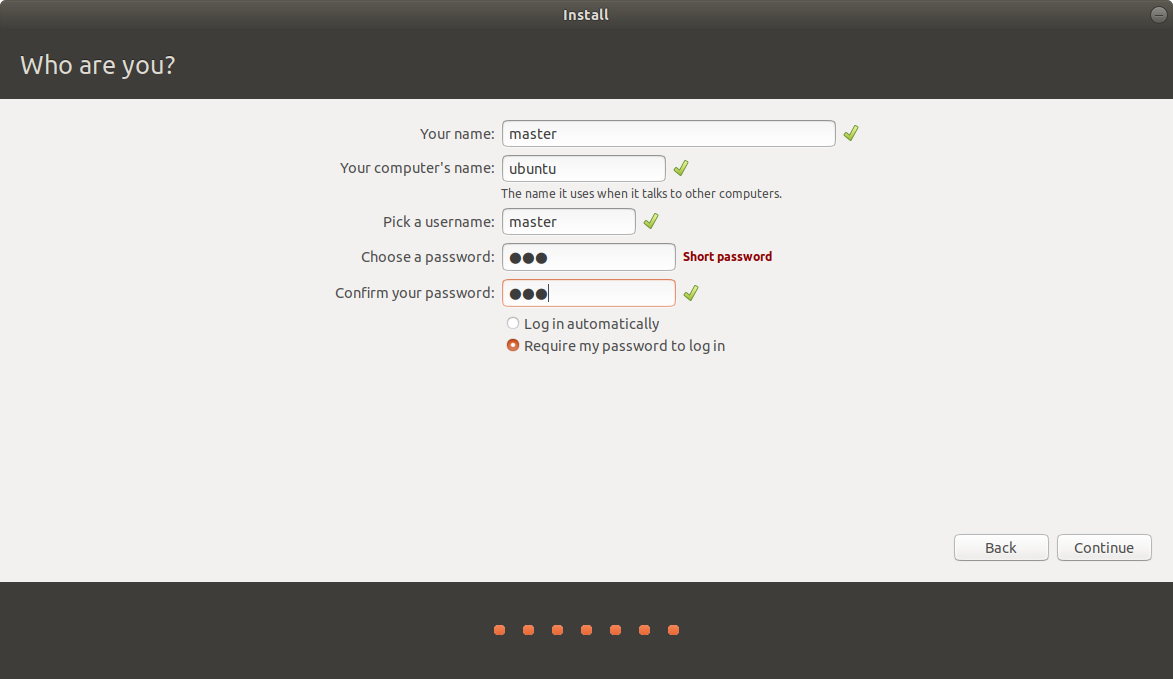The height and width of the screenshot is (679, 1173).
Task: Click the checkmark next to computer's name field
Action: [681, 168]
